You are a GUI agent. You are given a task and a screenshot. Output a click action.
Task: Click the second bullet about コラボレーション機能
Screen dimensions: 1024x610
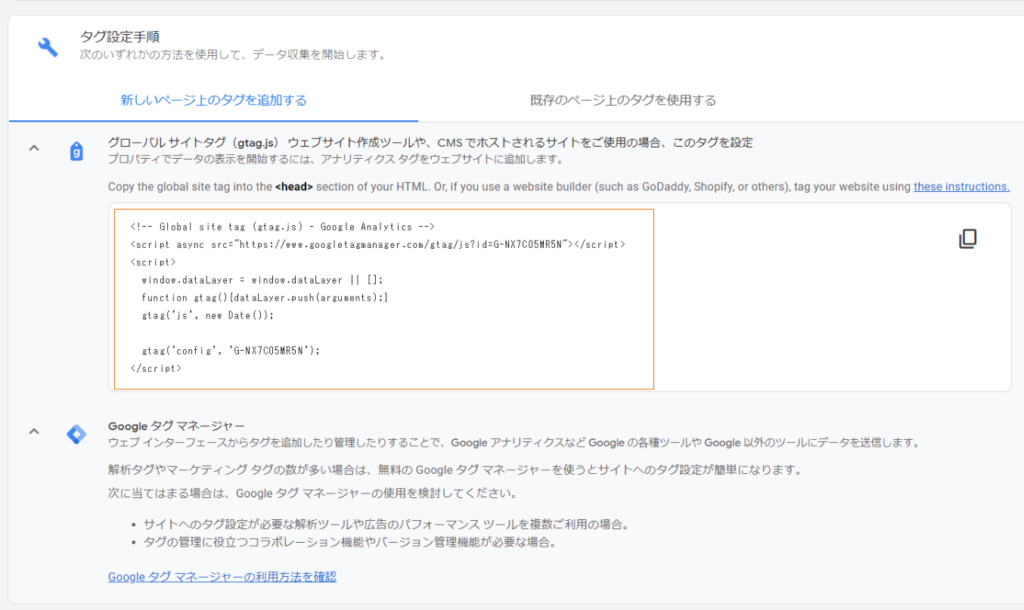click(x=350, y=542)
